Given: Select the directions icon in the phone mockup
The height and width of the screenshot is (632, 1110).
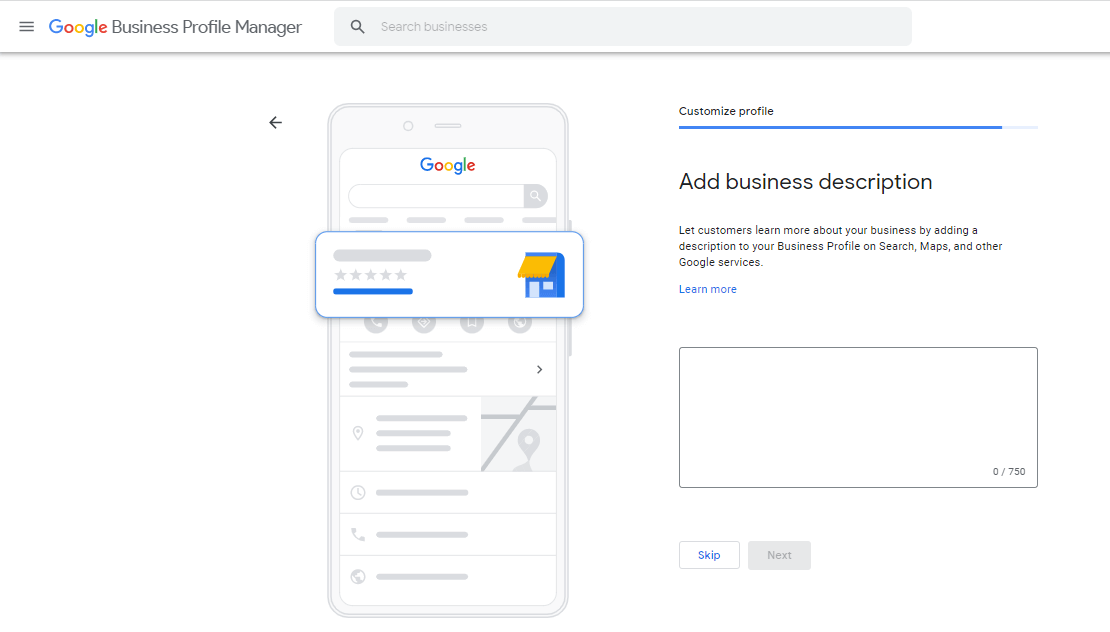Looking at the screenshot, I should 423,322.
